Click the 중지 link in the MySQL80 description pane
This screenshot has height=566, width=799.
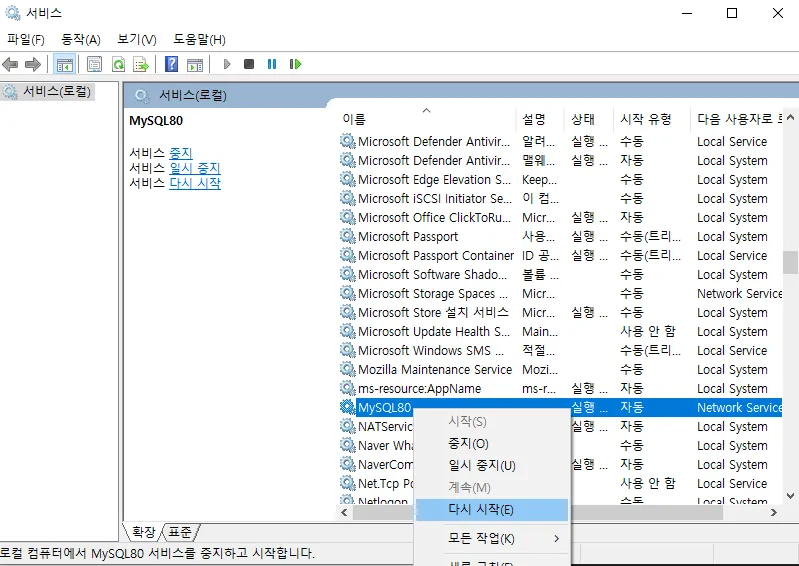click(180, 153)
